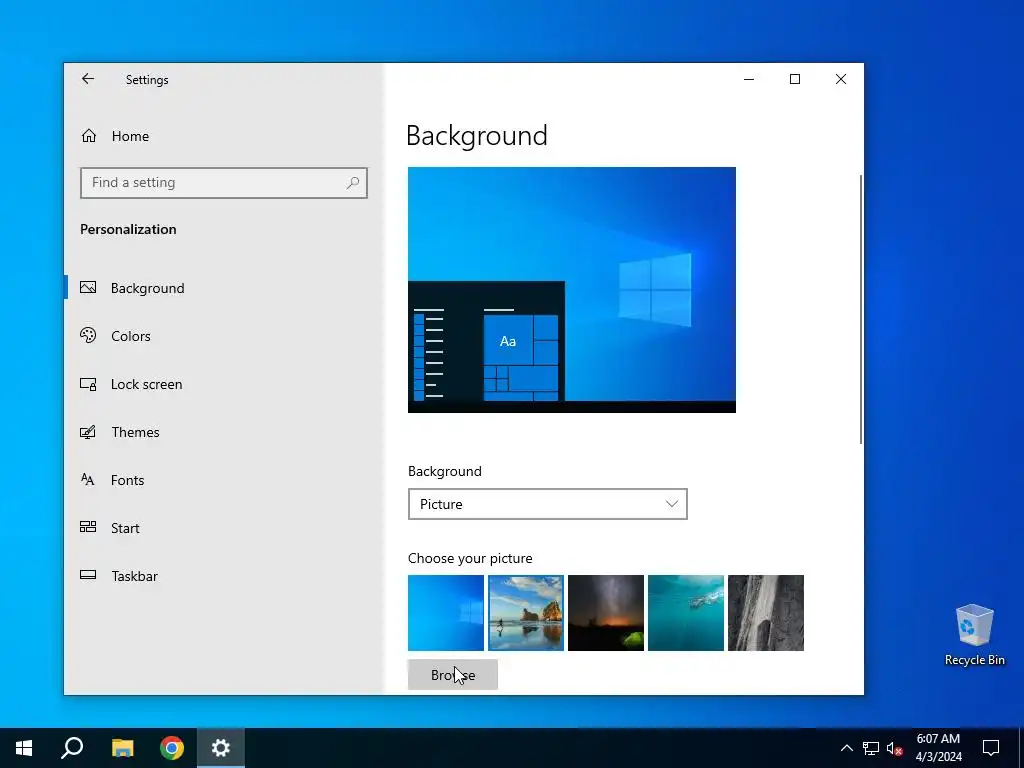
Task: Launch File Explorer from taskbar
Action: (122, 748)
